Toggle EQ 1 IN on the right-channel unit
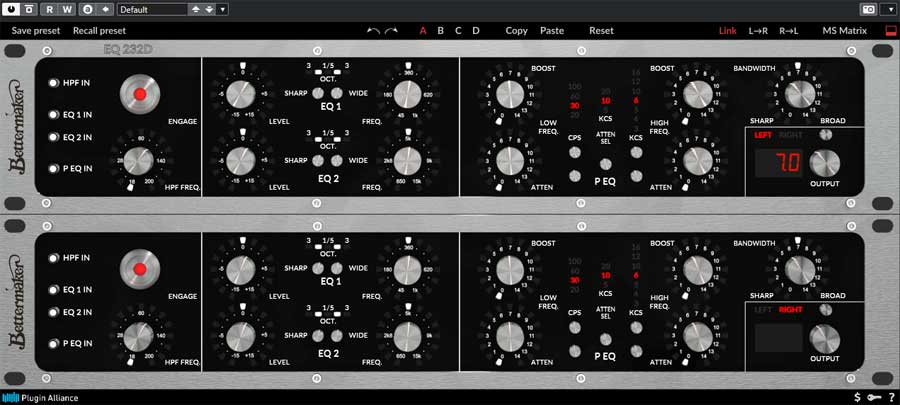 coord(54,290)
